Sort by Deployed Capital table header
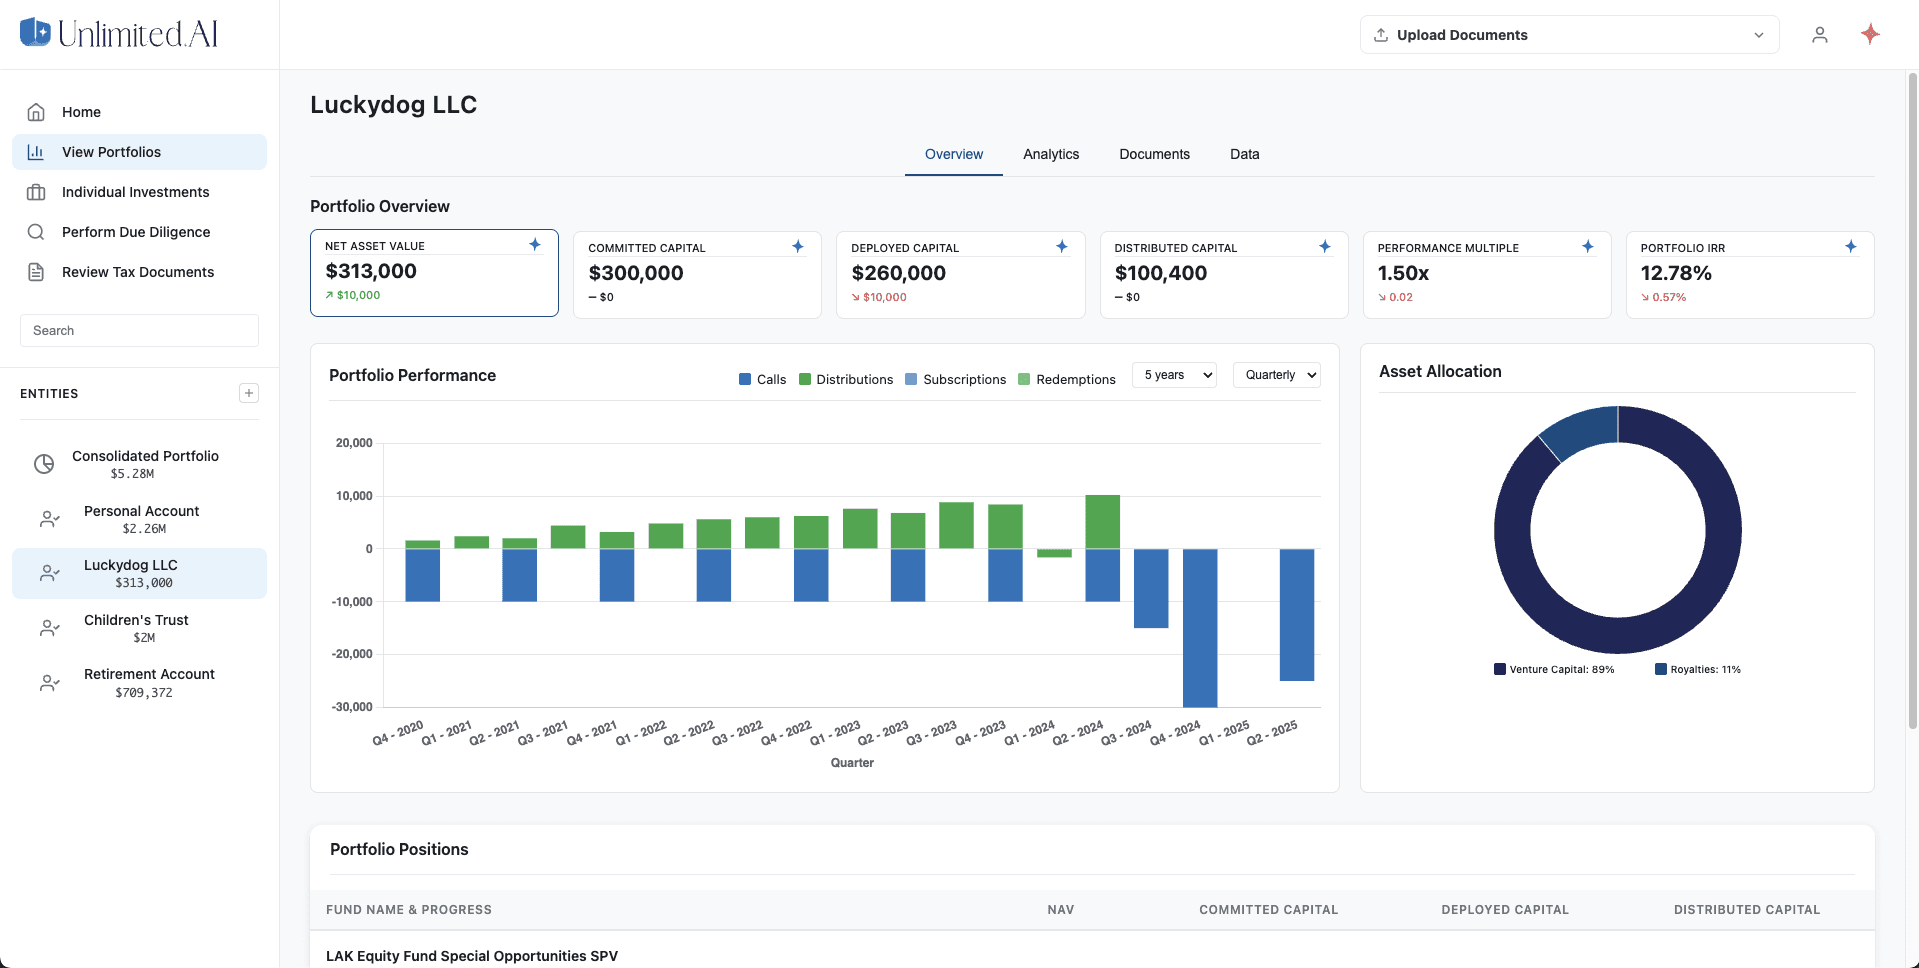Screen dimensions: 1919x968 click(1505, 910)
